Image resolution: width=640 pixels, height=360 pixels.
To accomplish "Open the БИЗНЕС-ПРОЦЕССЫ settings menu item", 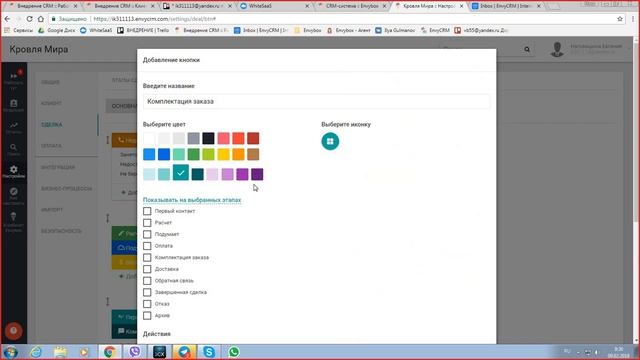I will coord(66,189).
